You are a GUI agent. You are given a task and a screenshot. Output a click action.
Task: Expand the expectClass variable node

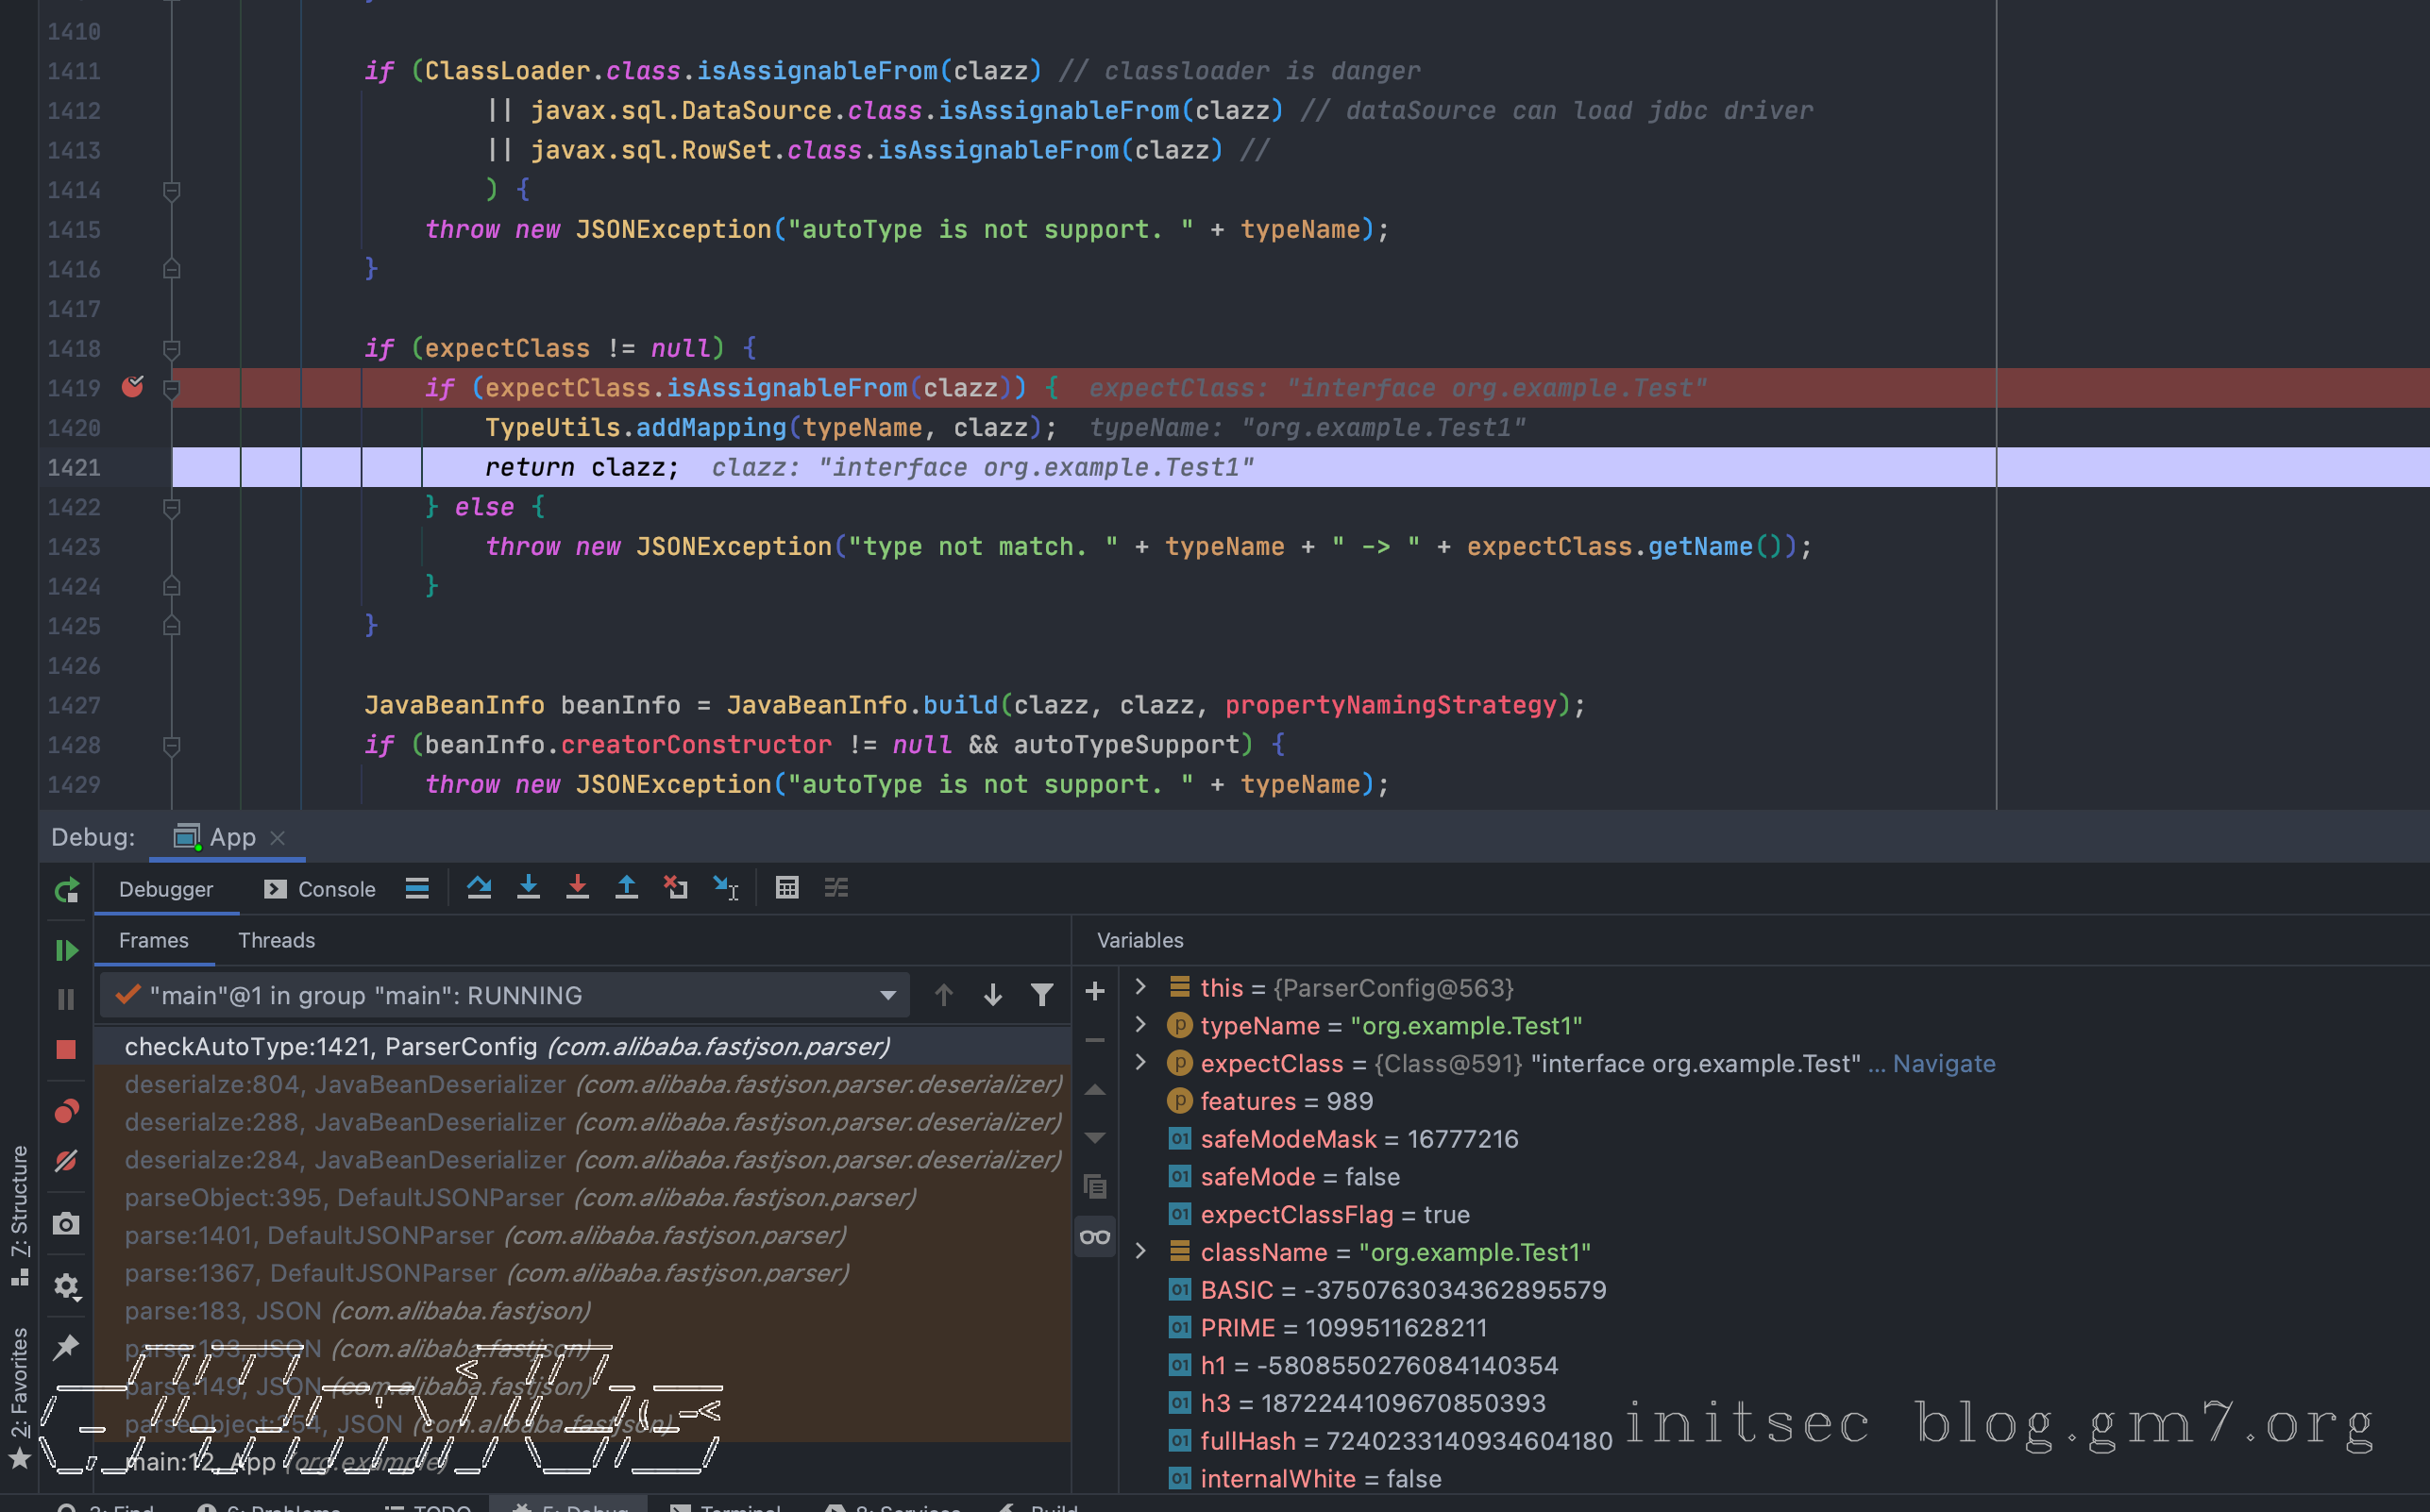tap(1140, 1063)
